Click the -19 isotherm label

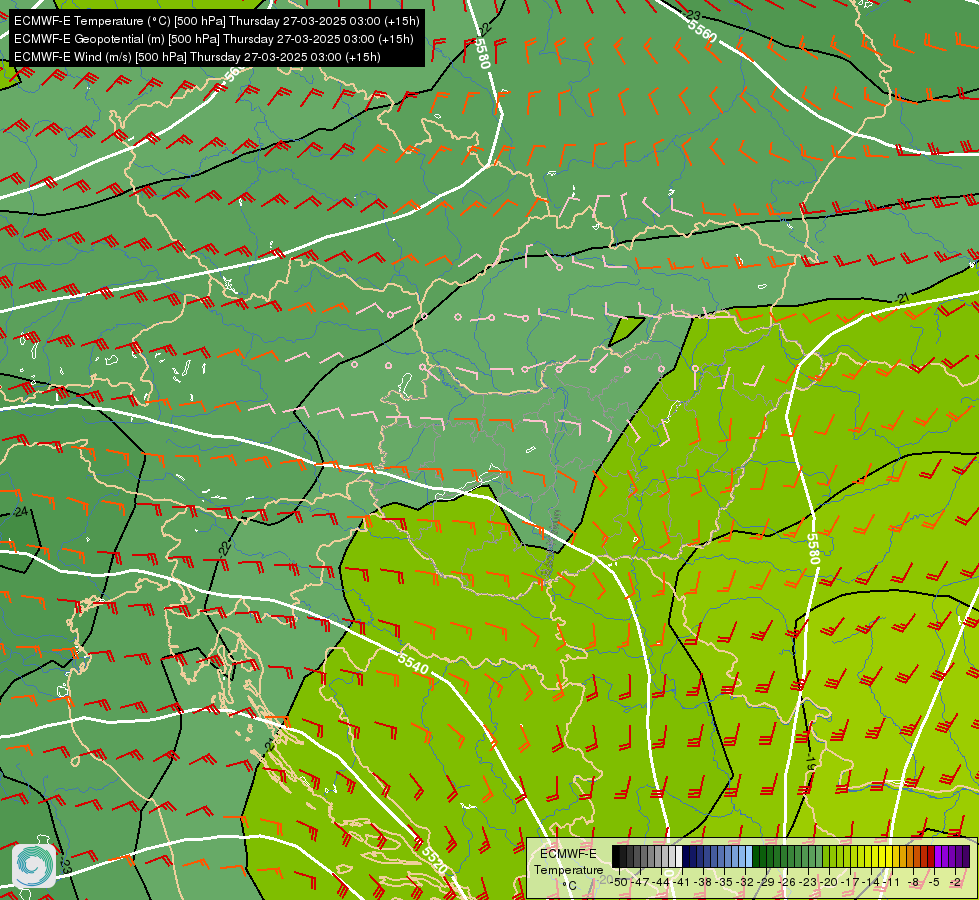tap(810, 763)
